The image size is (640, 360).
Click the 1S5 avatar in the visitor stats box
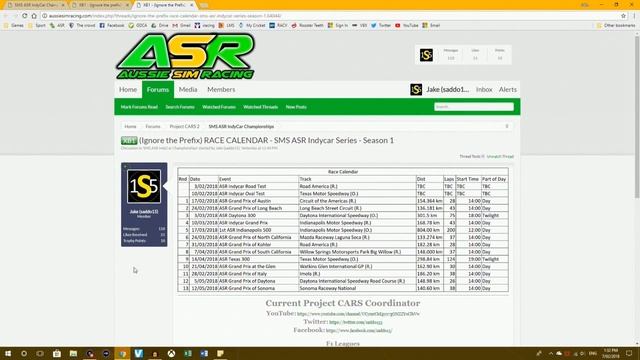click(x=426, y=55)
